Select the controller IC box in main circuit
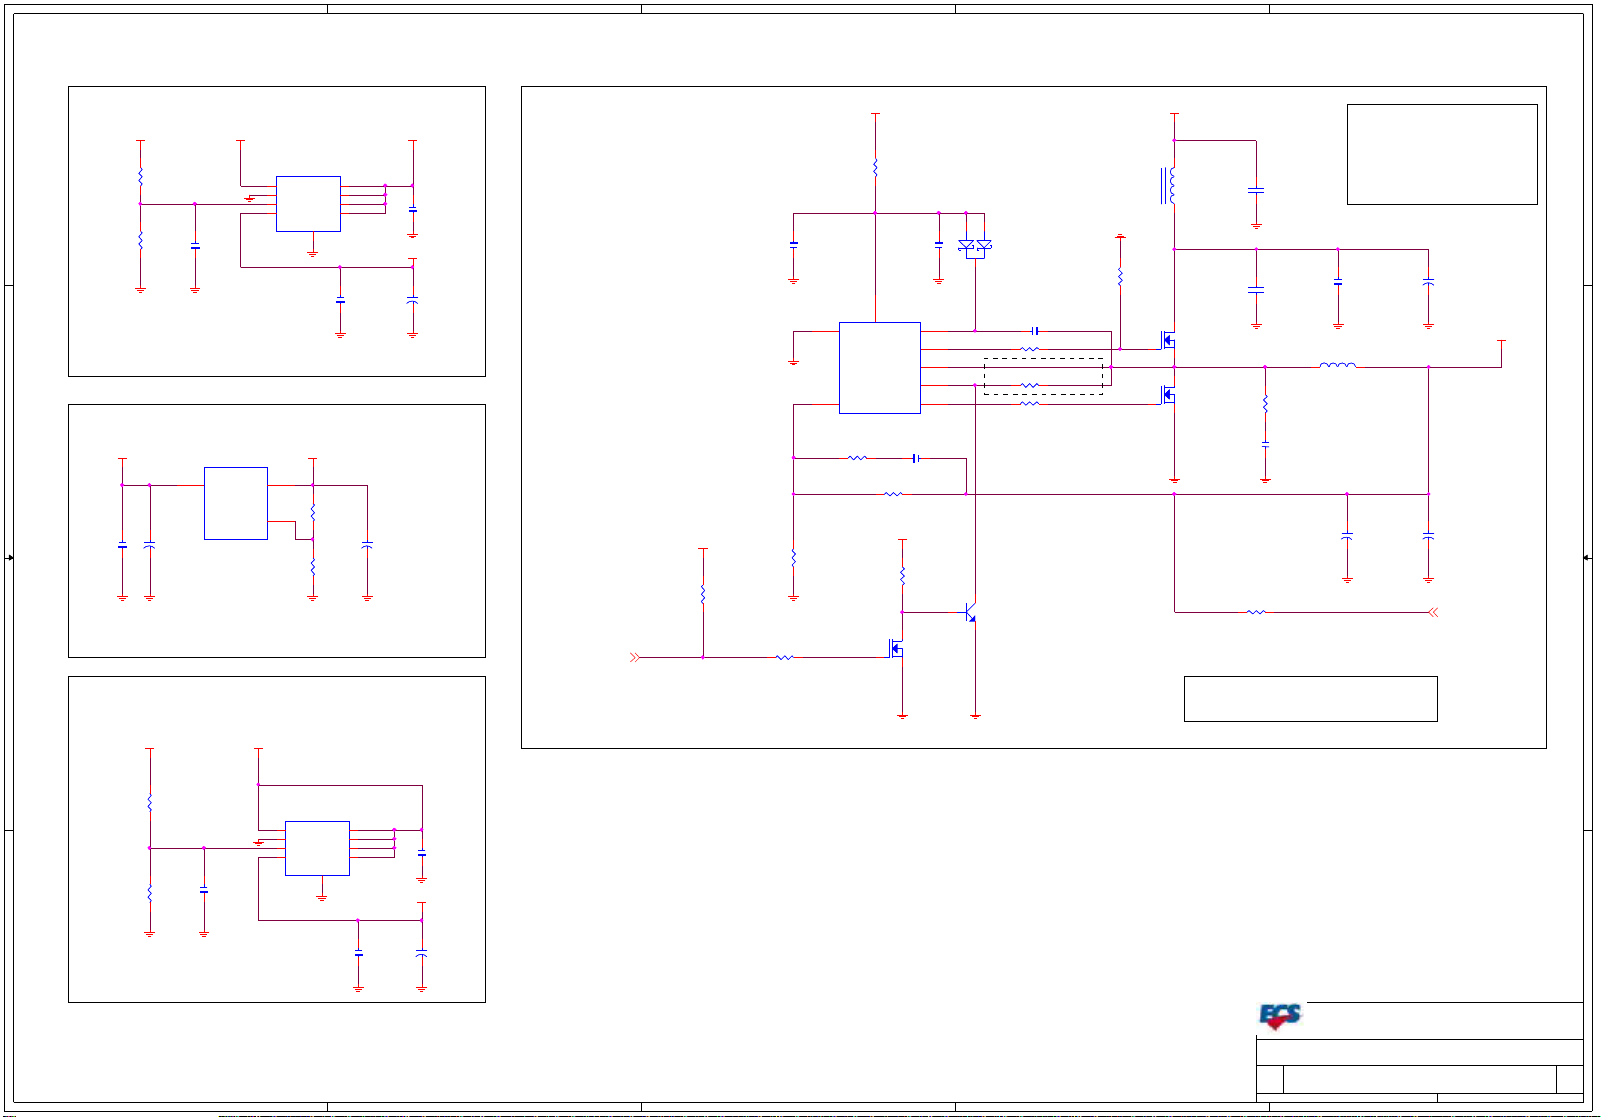1601x1117 pixels. [x=880, y=368]
